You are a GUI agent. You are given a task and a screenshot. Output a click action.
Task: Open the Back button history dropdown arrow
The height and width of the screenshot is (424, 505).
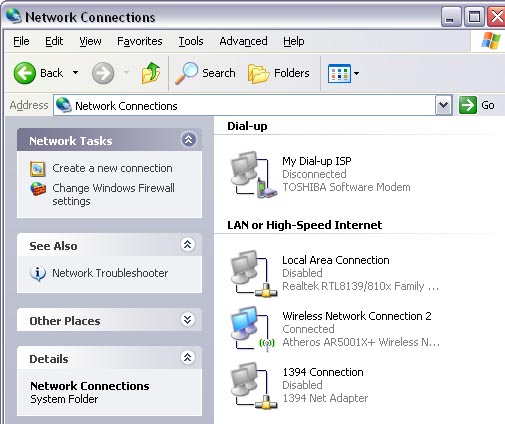pos(76,73)
